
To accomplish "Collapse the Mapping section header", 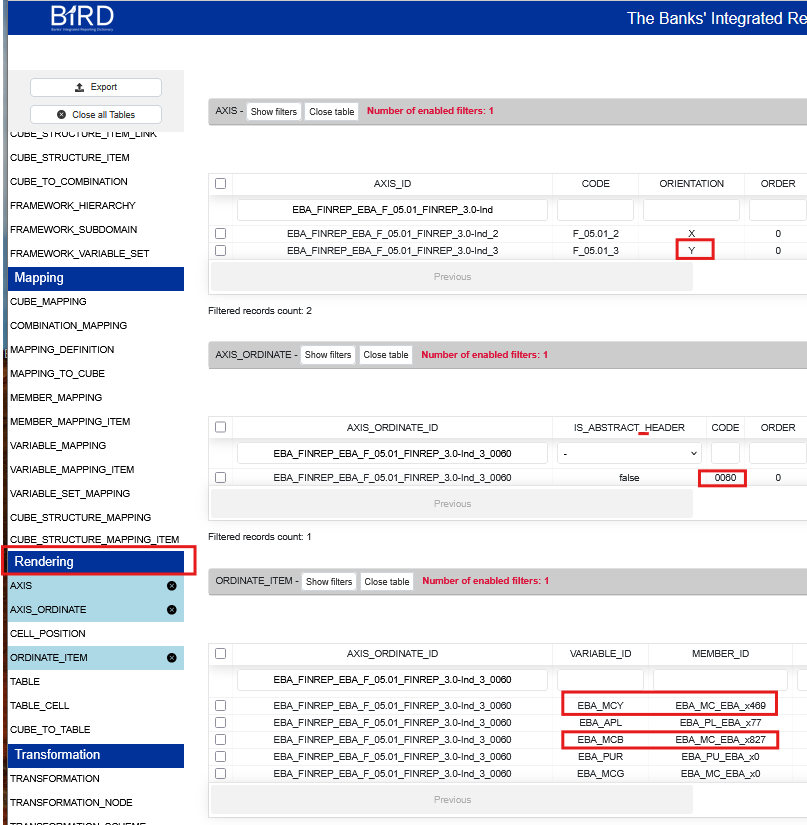I will tap(96, 278).
